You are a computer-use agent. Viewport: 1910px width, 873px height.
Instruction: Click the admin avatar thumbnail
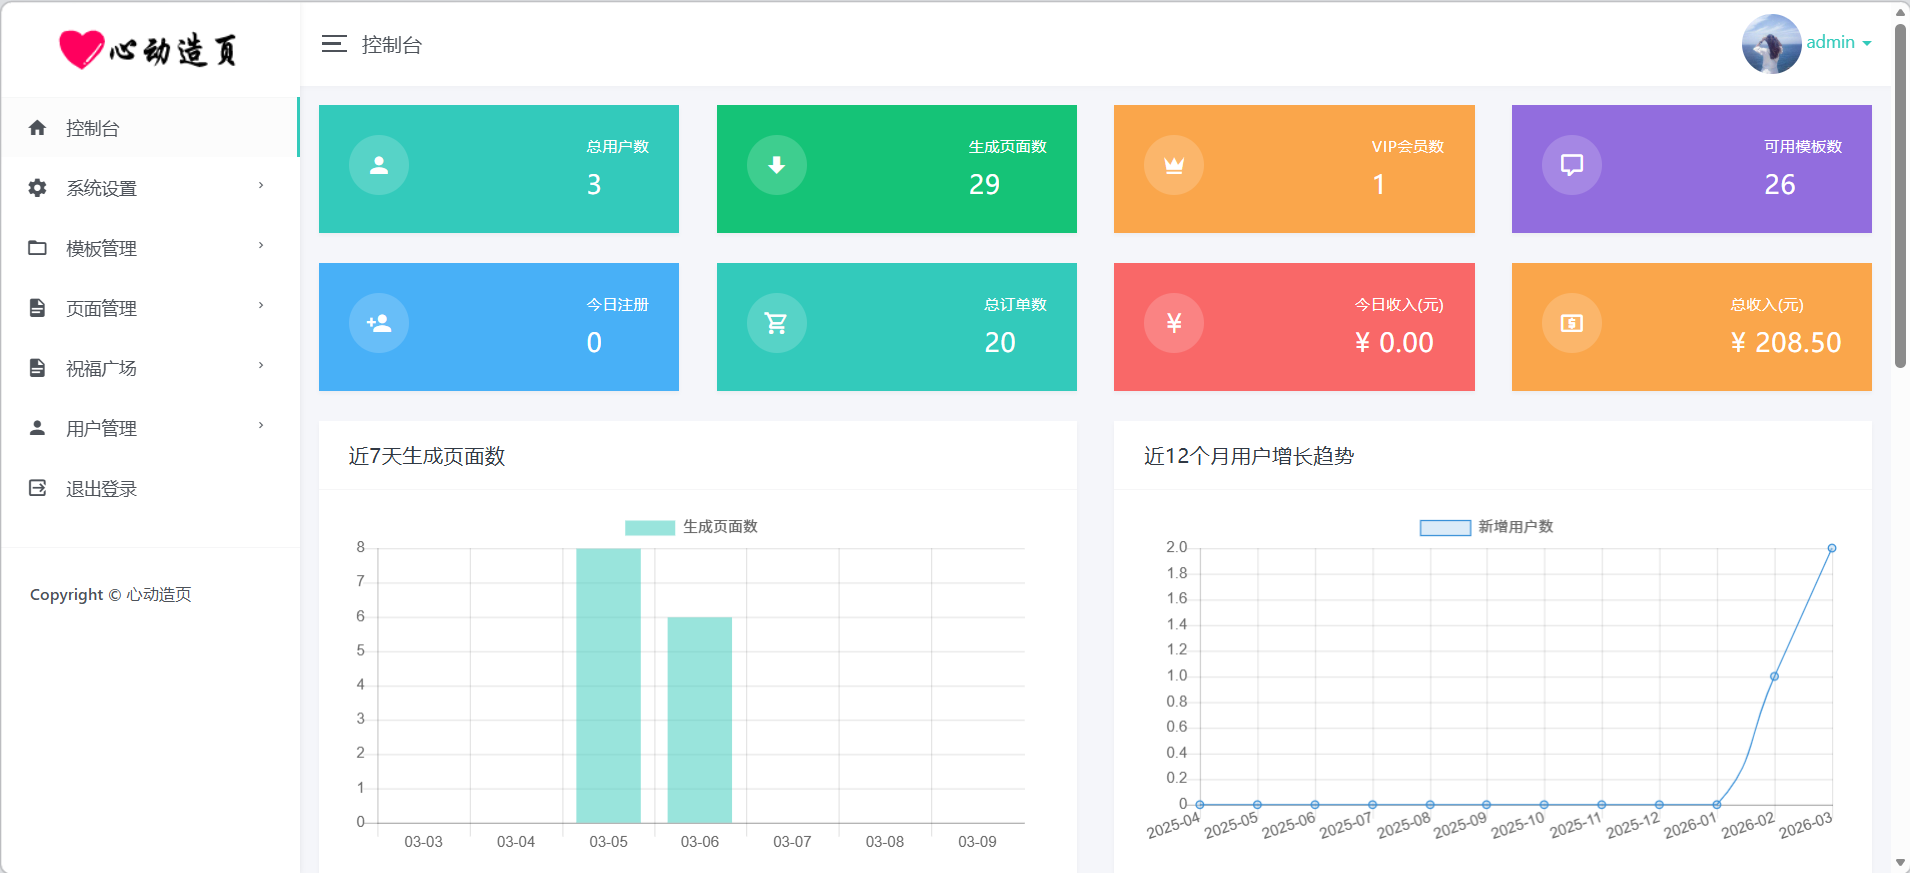click(x=1771, y=44)
